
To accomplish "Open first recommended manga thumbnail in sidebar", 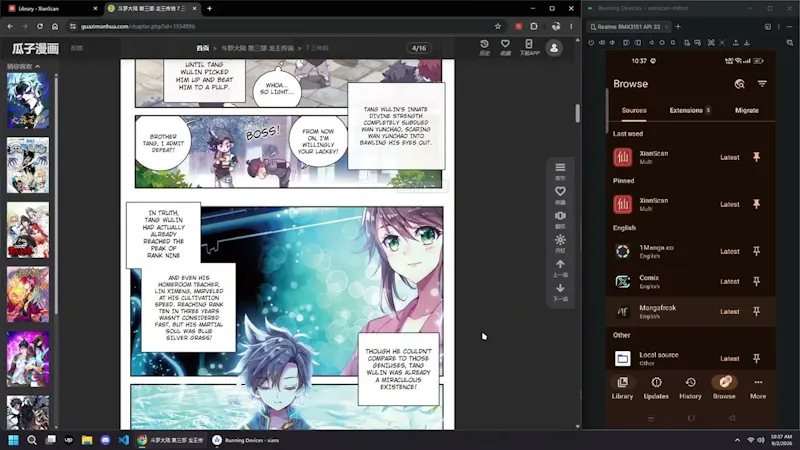I will (x=28, y=101).
